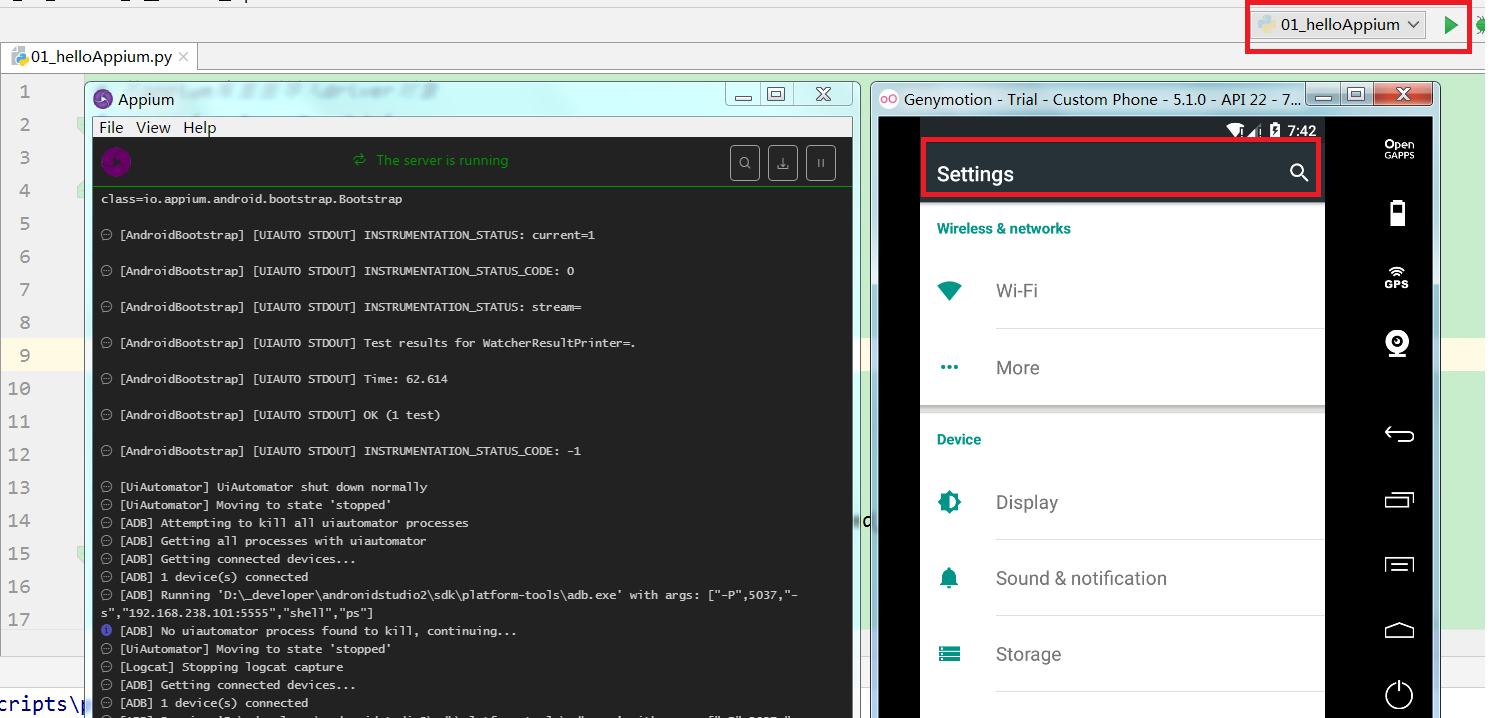Close the 01_helloAppium.py editor tab
1491x718 pixels.
click(x=184, y=57)
